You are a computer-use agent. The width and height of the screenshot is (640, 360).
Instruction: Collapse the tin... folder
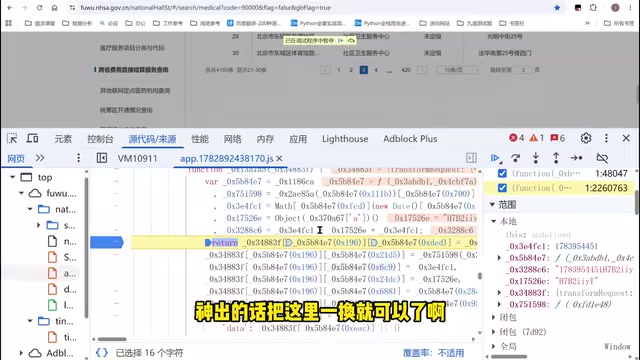coord(30,321)
